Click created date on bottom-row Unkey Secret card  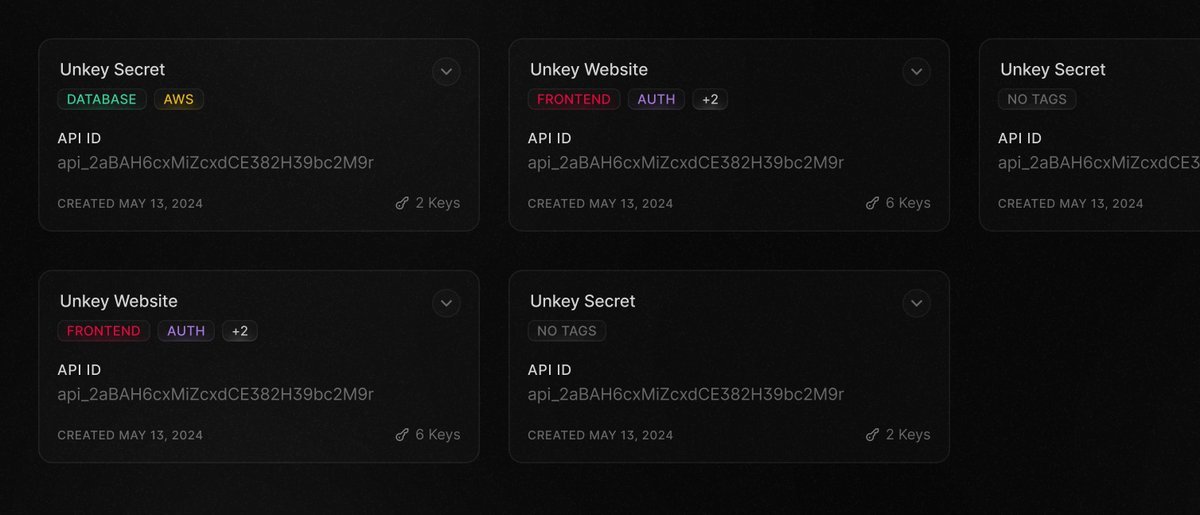point(600,435)
